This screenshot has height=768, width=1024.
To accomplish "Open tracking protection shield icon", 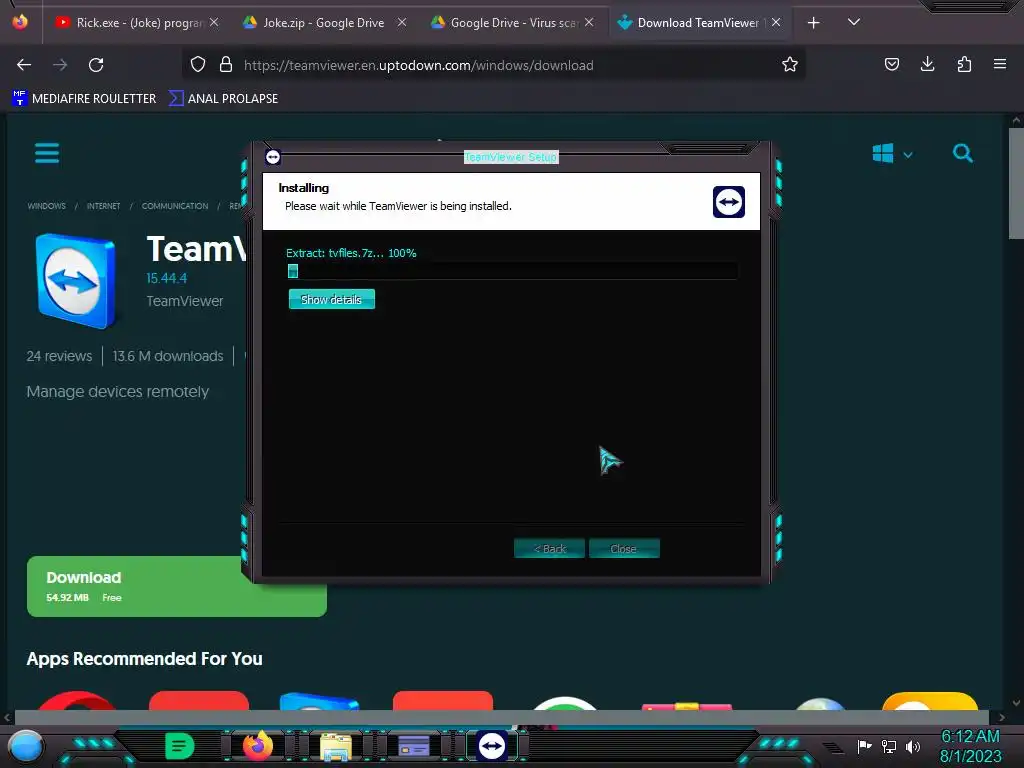I will [198, 65].
